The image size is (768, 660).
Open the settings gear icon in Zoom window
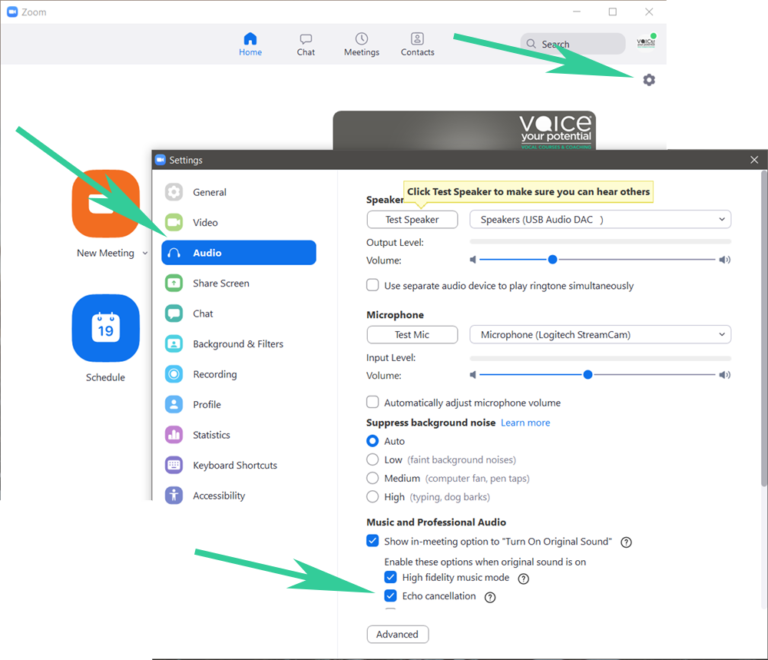click(649, 80)
